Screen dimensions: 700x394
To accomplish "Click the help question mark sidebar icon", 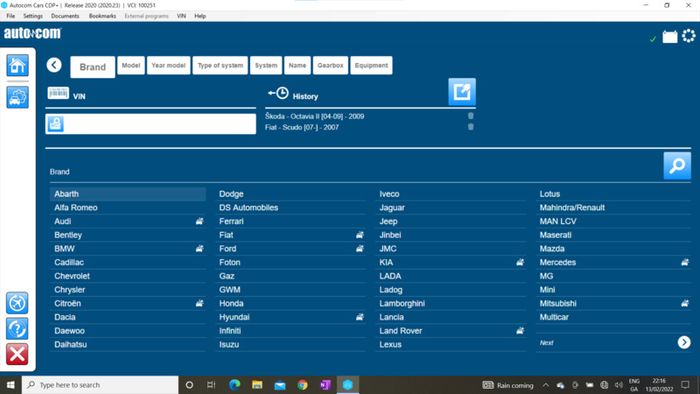I will pyautogui.click(x=17, y=329).
